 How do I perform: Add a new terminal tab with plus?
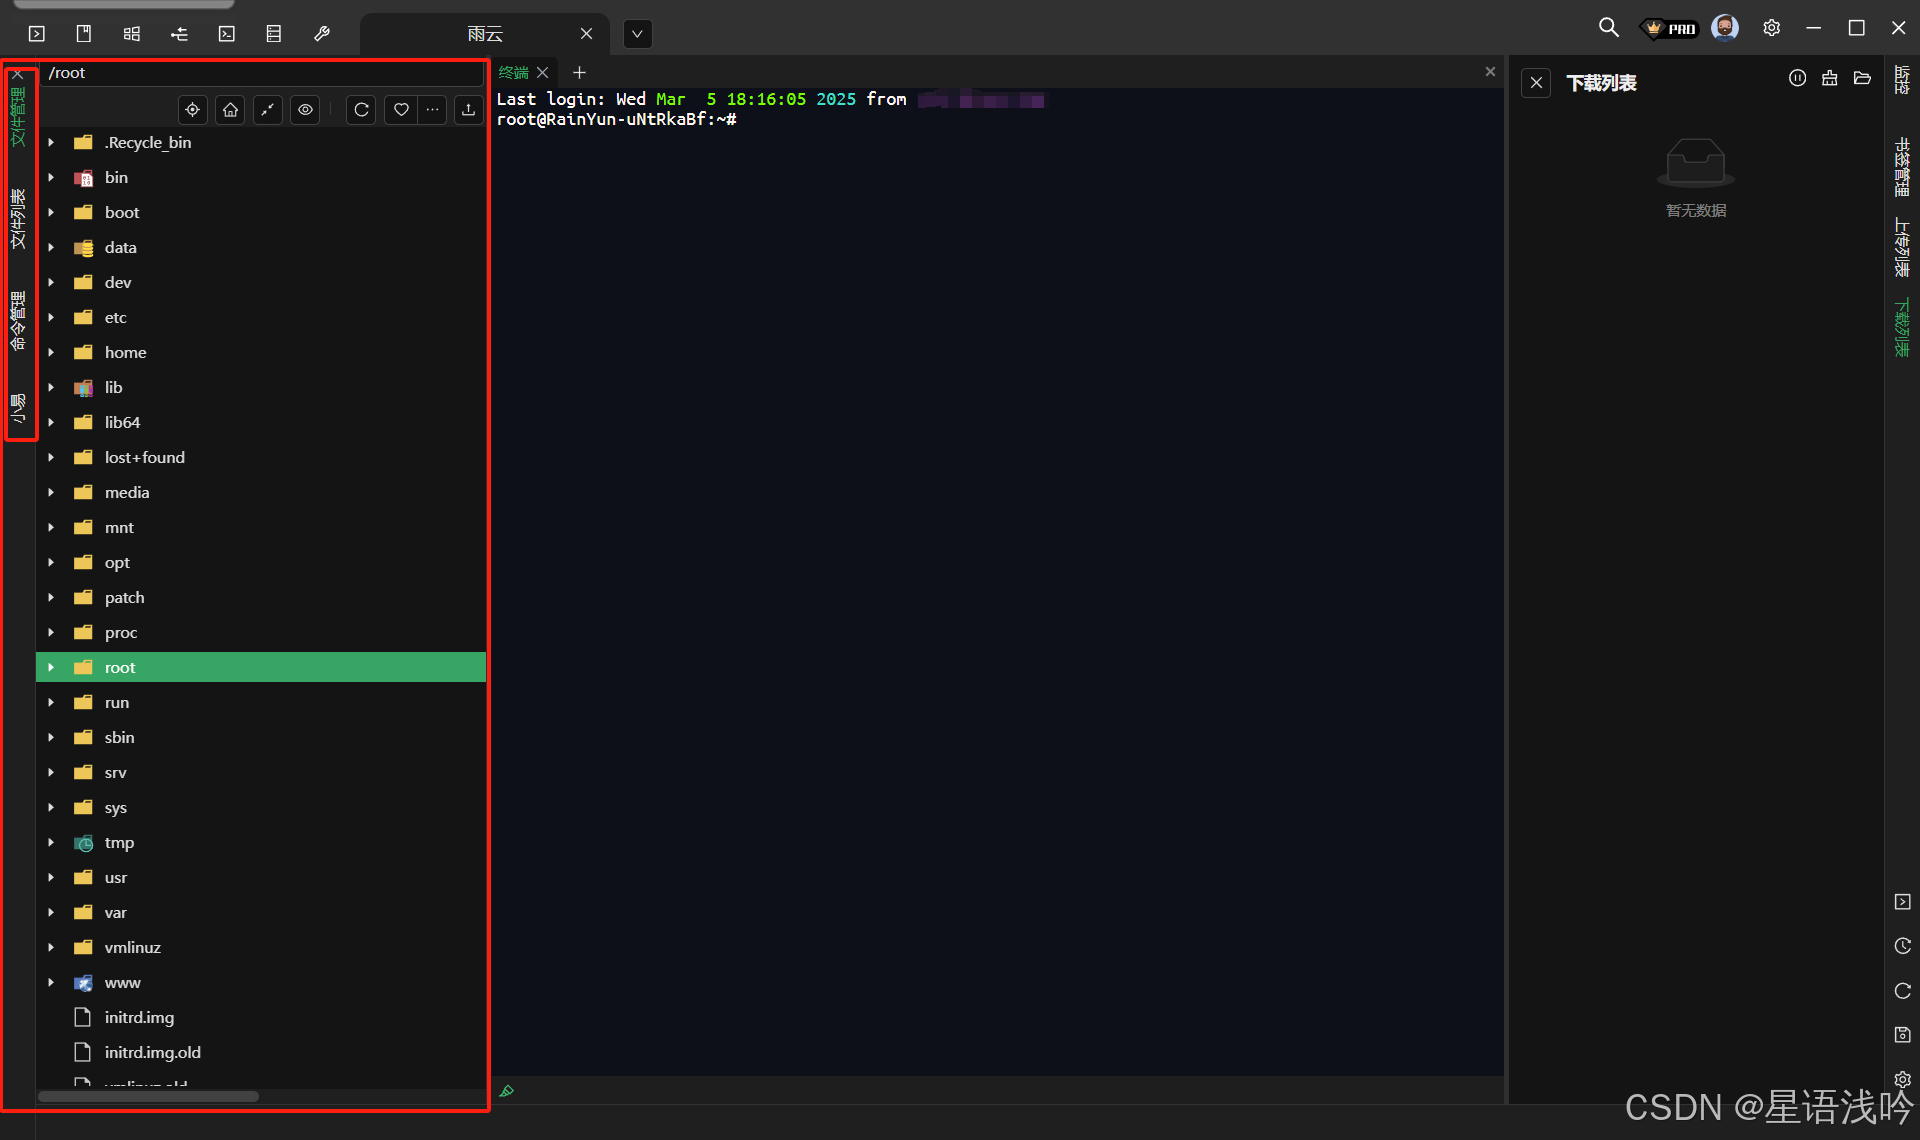[579, 73]
